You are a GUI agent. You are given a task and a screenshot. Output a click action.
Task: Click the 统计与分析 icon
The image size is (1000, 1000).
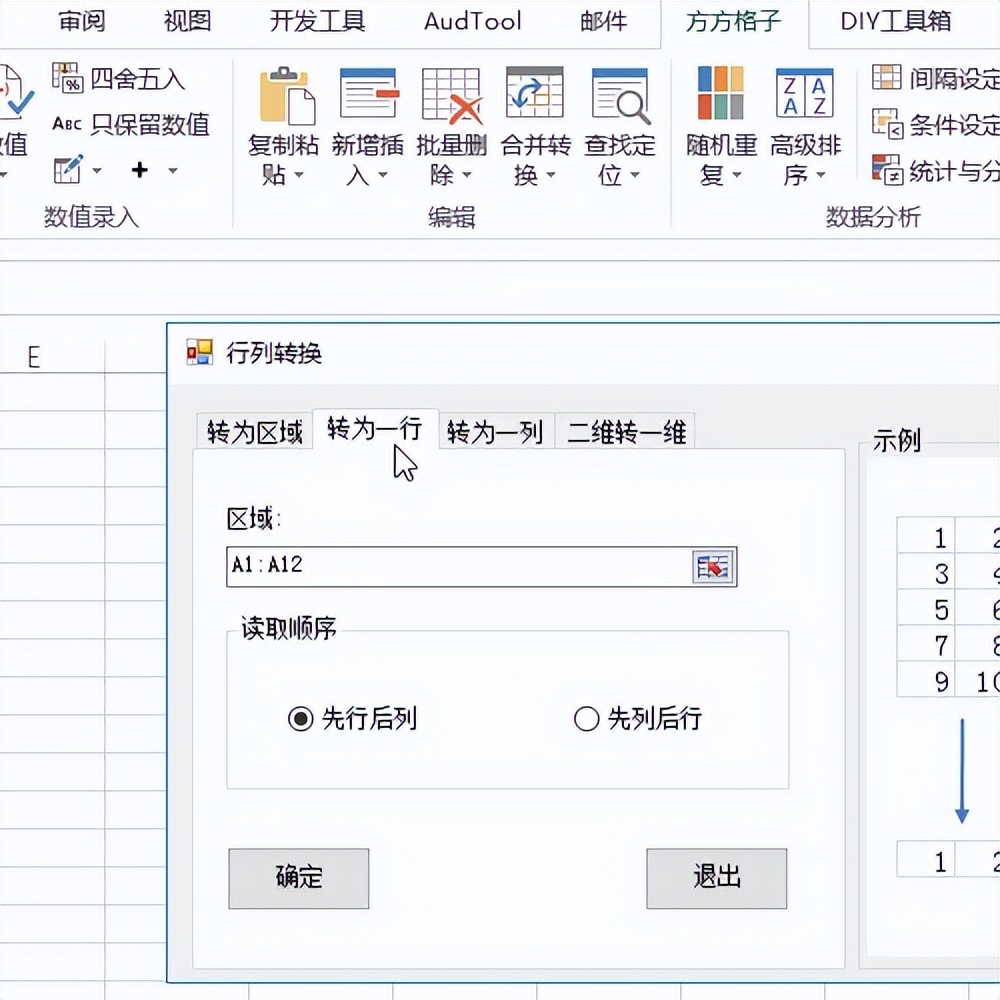[887, 170]
